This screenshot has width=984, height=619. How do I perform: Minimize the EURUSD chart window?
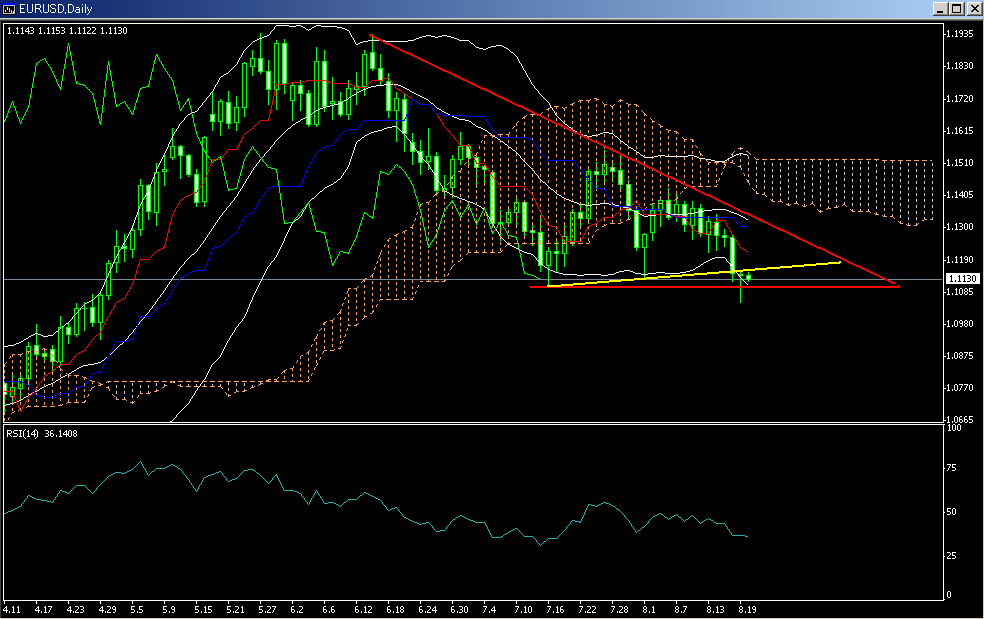point(939,9)
